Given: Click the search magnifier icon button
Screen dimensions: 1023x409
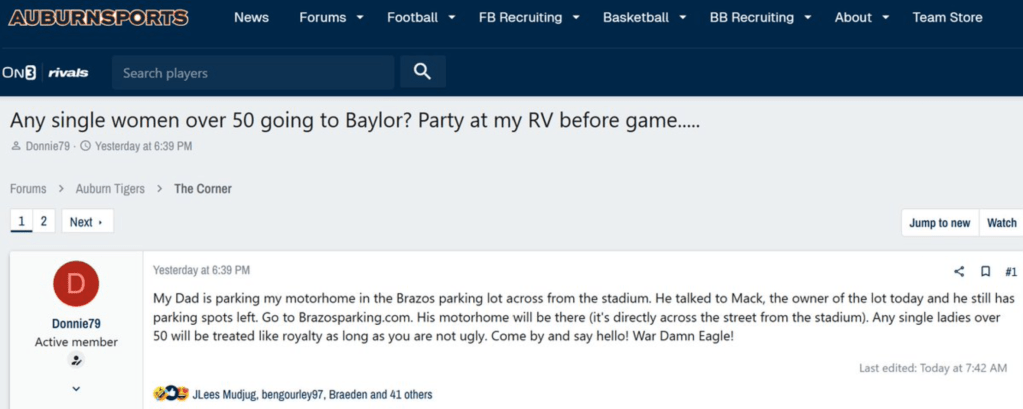Looking at the screenshot, I should coord(422,72).
